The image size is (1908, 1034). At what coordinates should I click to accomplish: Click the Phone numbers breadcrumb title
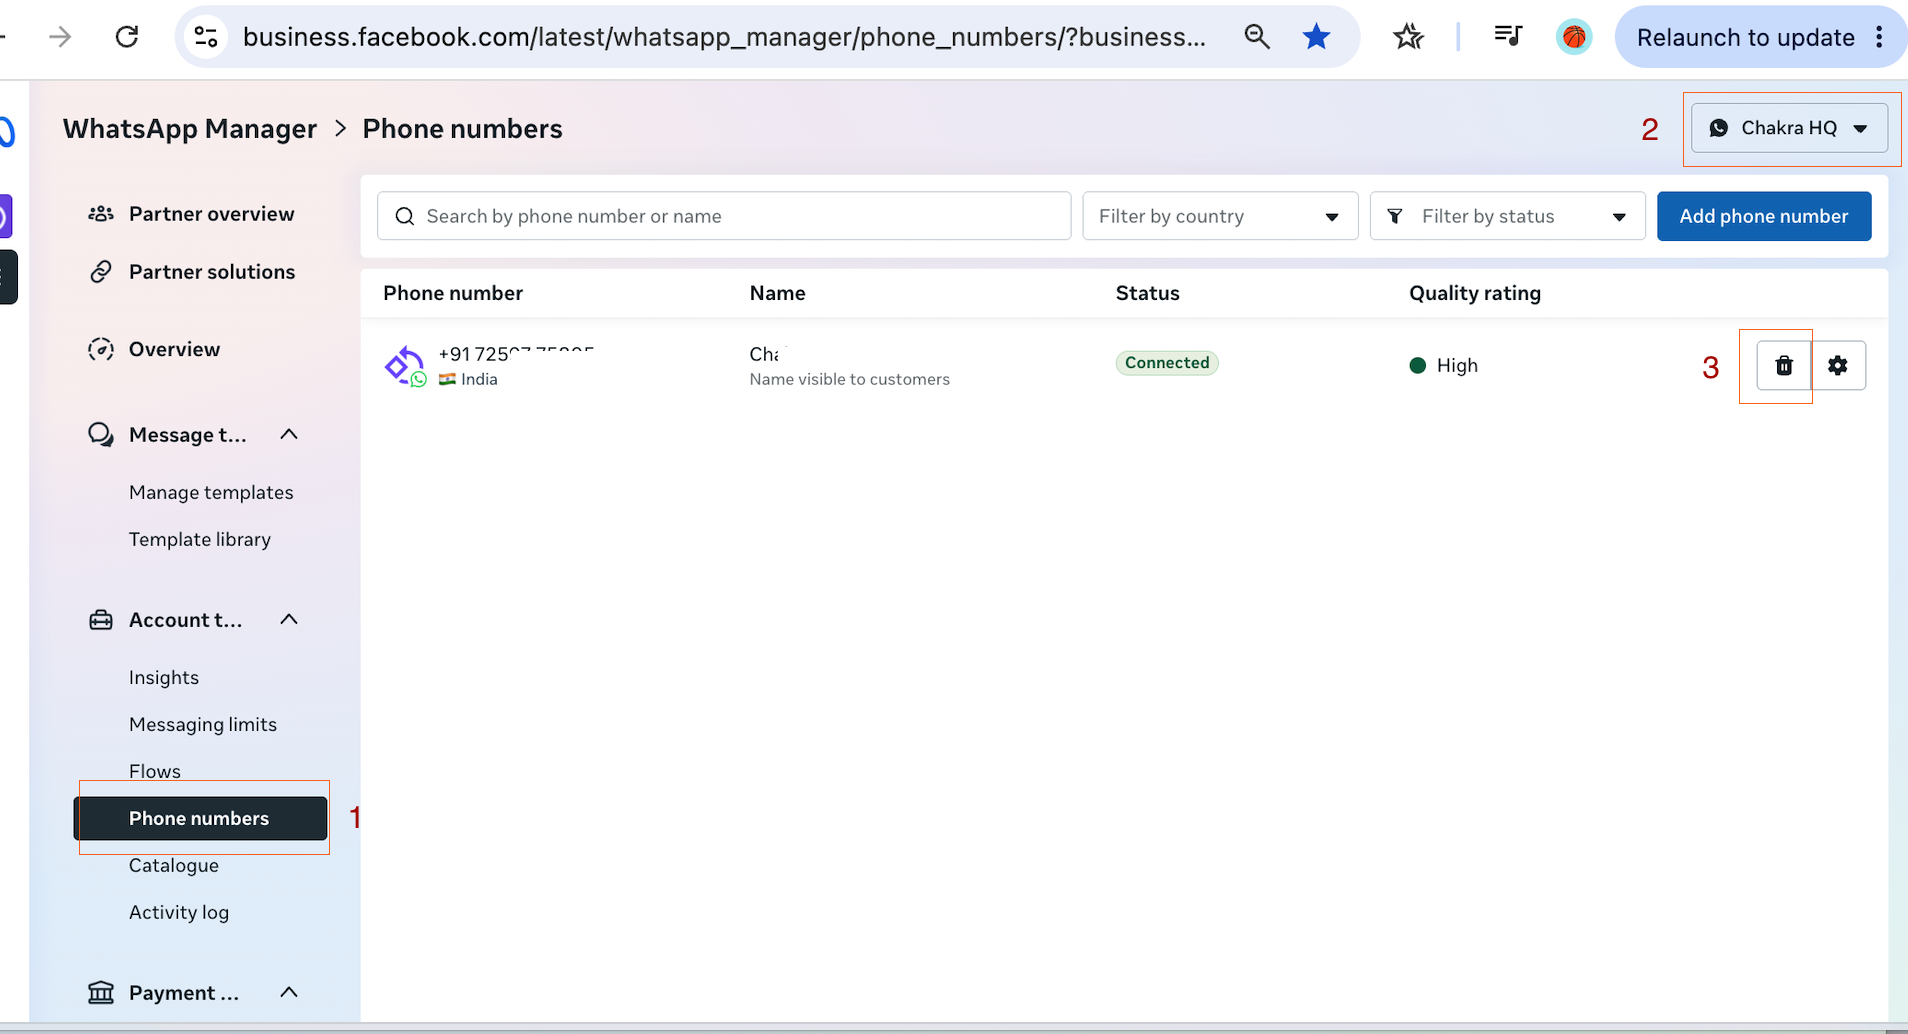pos(462,129)
